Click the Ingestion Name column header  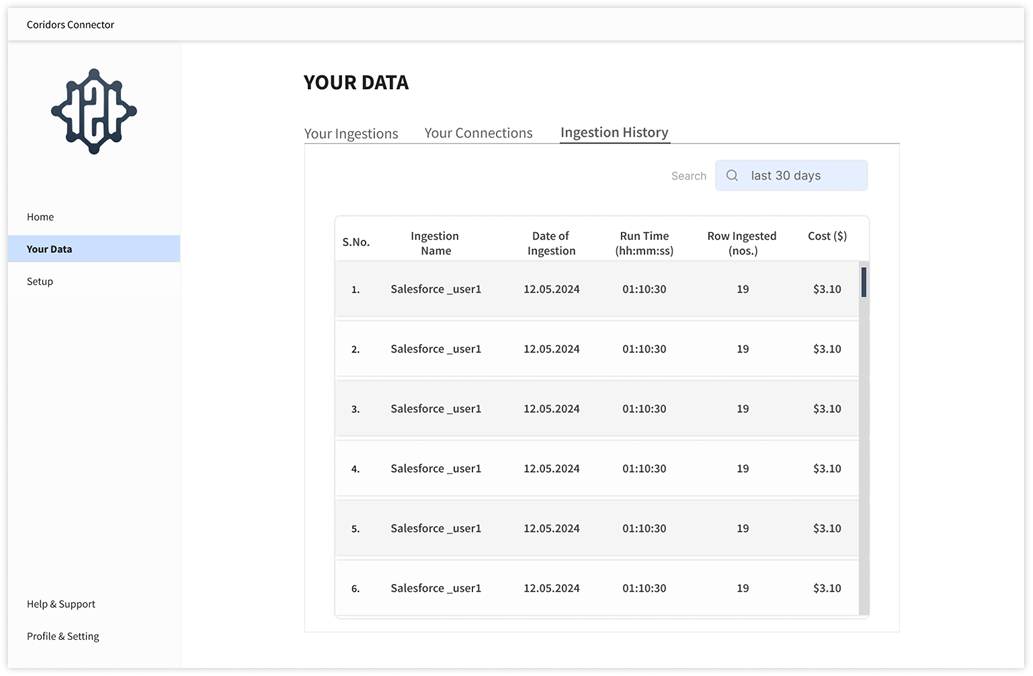[435, 243]
